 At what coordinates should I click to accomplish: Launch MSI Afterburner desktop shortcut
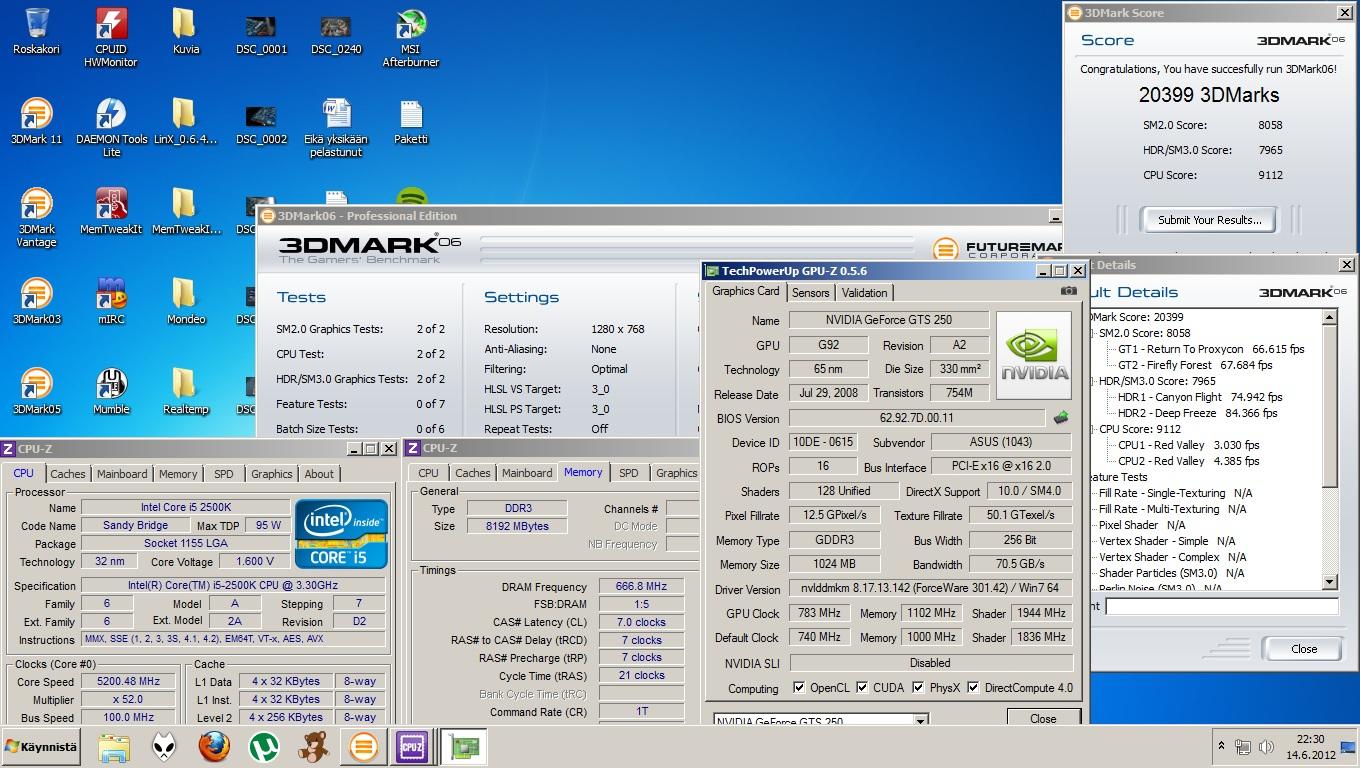coord(411,38)
